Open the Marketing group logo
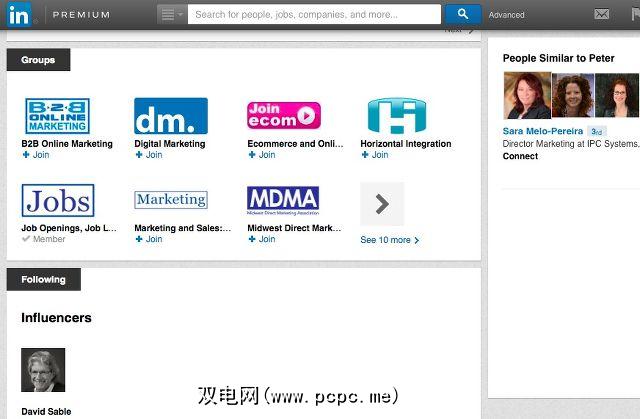Image resolution: width=640 pixels, height=419 pixels. click(x=171, y=200)
